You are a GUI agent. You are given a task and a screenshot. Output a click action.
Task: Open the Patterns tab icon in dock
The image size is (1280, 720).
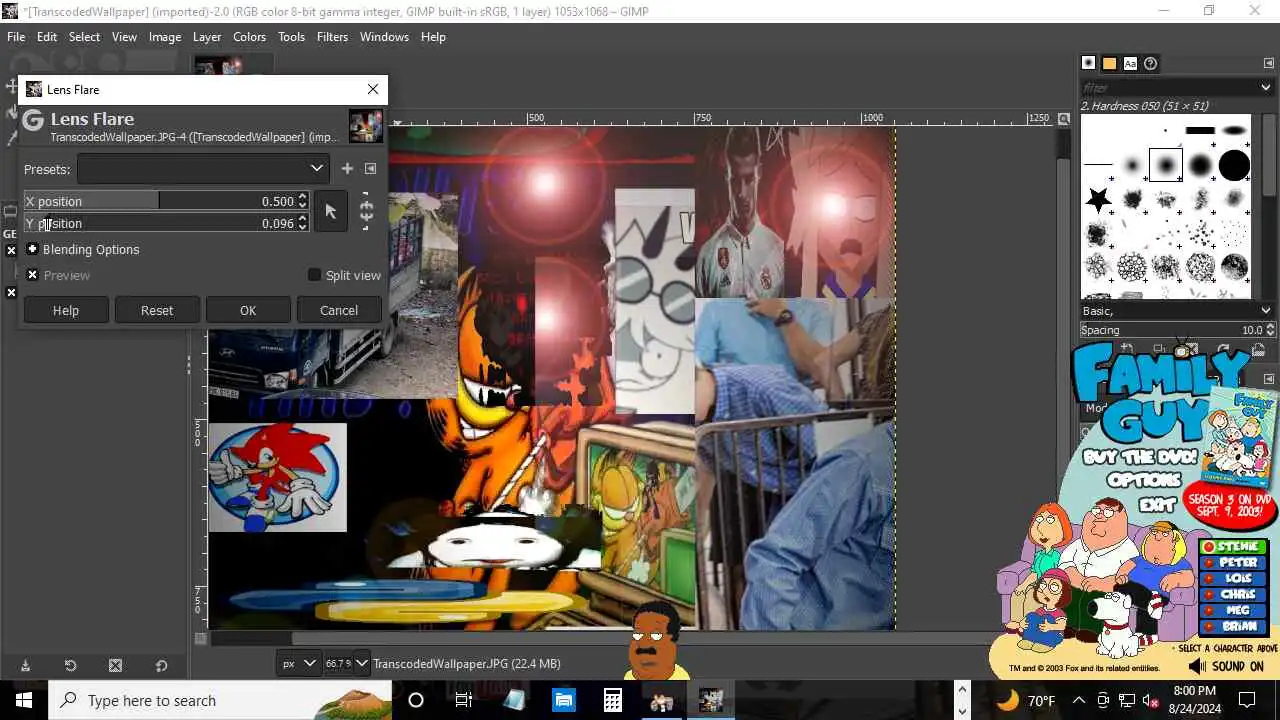pos(1109,63)
